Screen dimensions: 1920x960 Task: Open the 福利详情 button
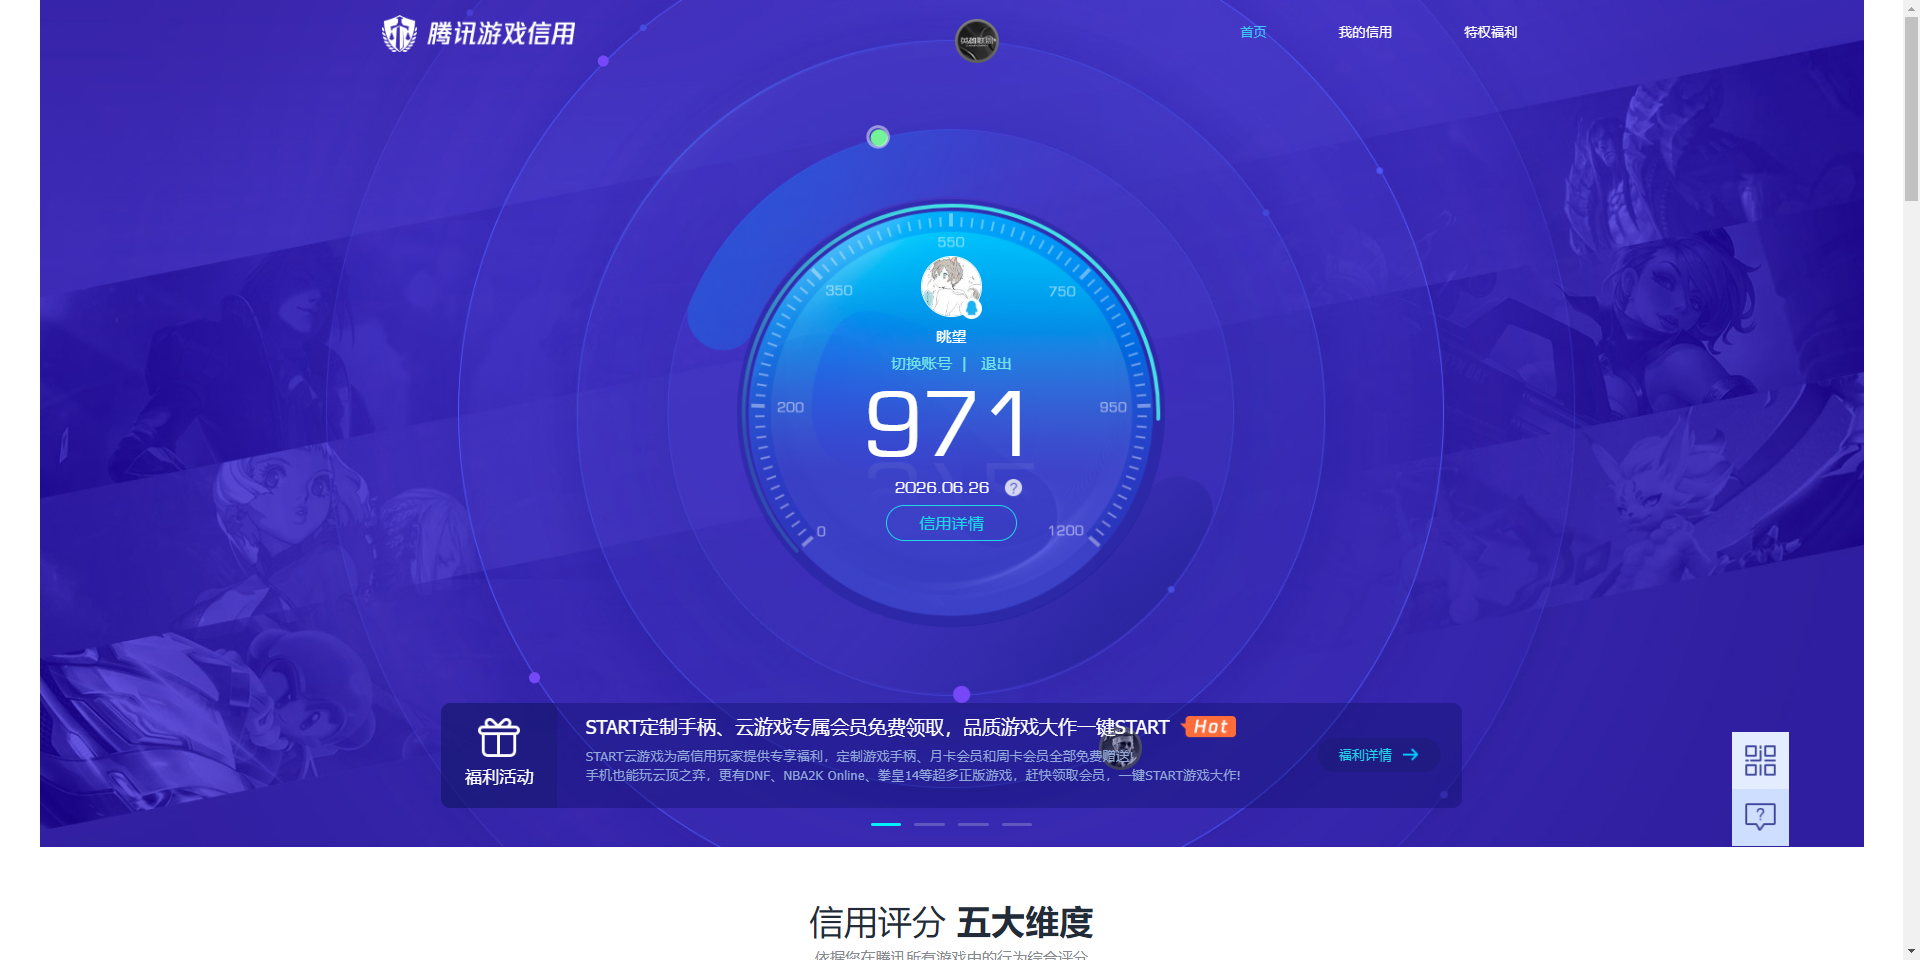[1379, 755]
